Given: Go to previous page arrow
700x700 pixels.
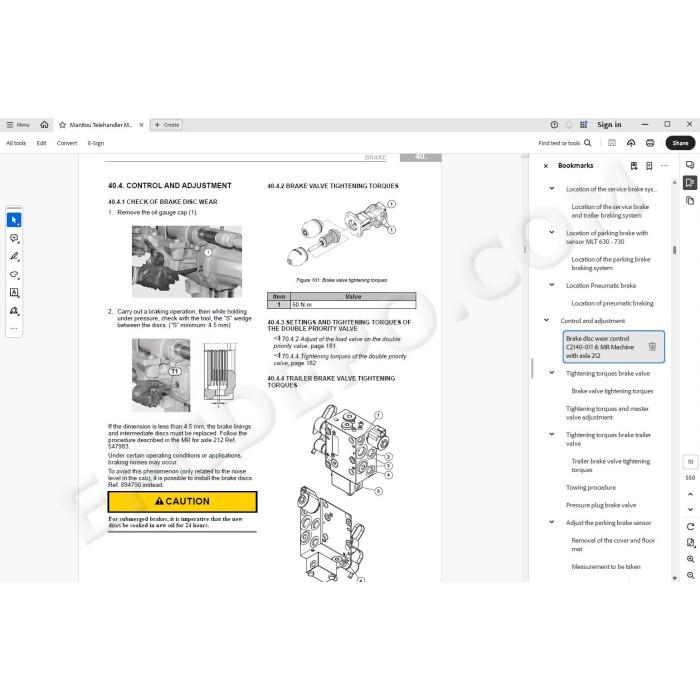Looking at the screenshot, I should (690, 494).
